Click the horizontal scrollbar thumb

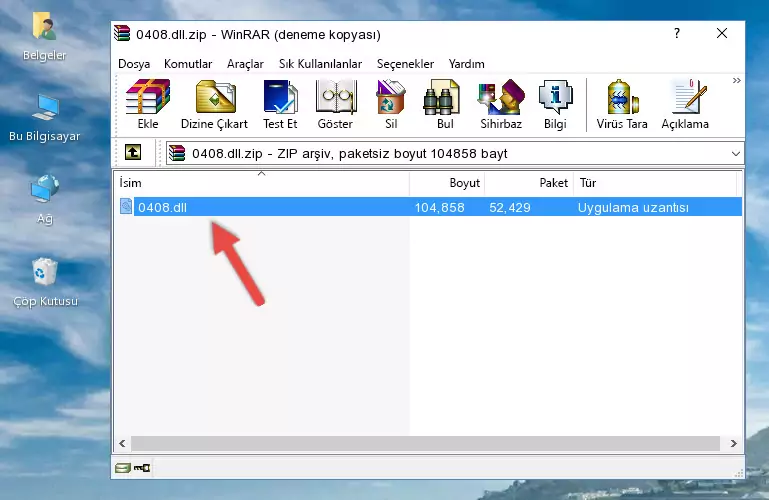click(425, 443)
